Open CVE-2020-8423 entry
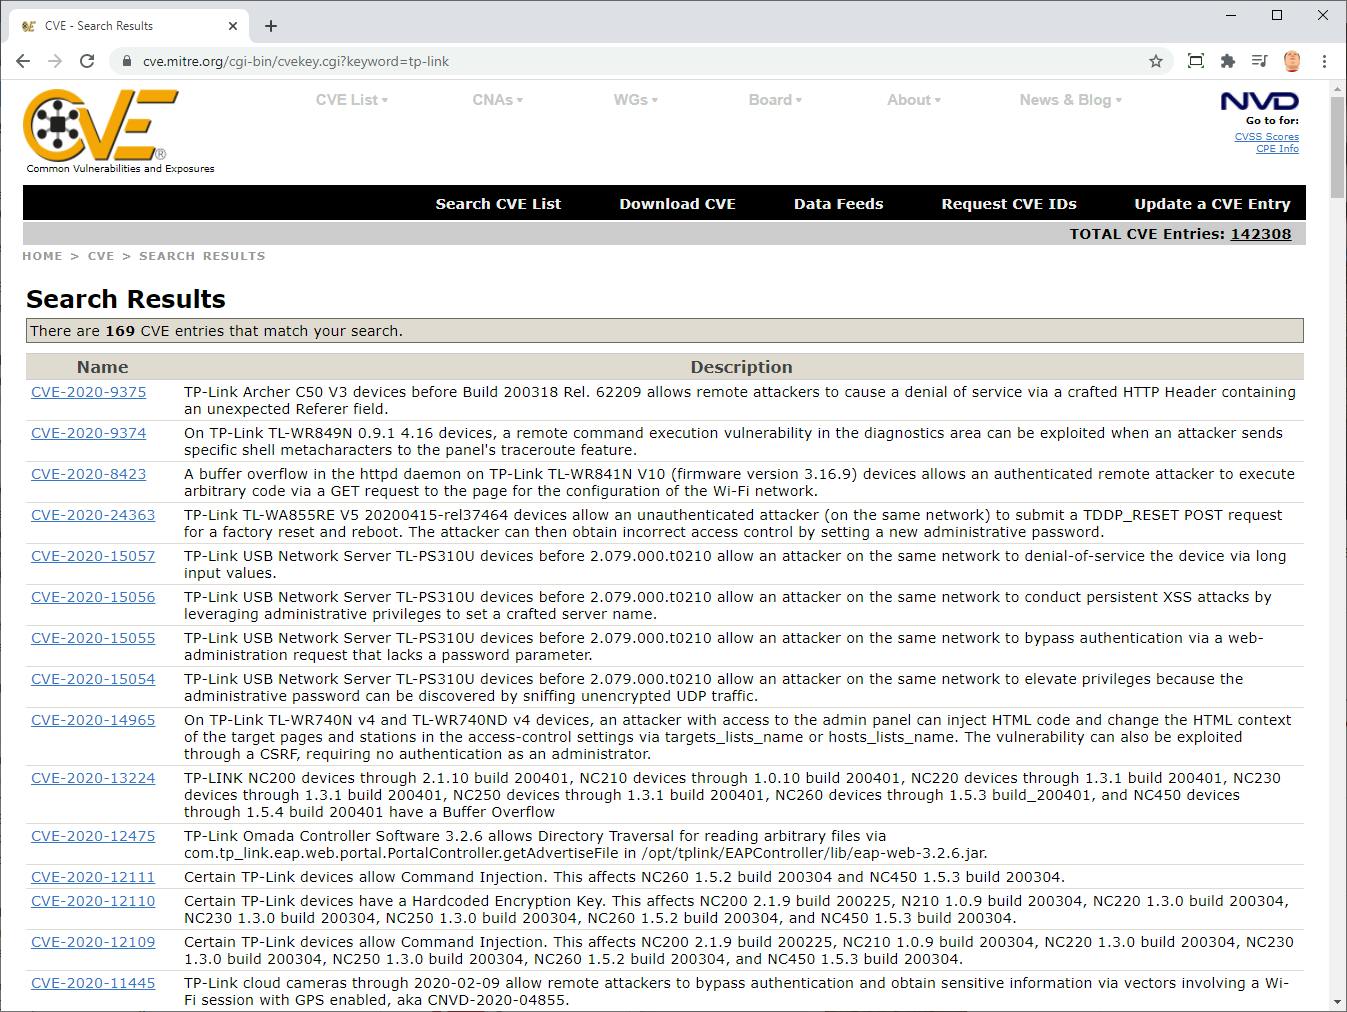Image resolution: width=1347 pixels, height=1012 pixels. tap(88, 474)
